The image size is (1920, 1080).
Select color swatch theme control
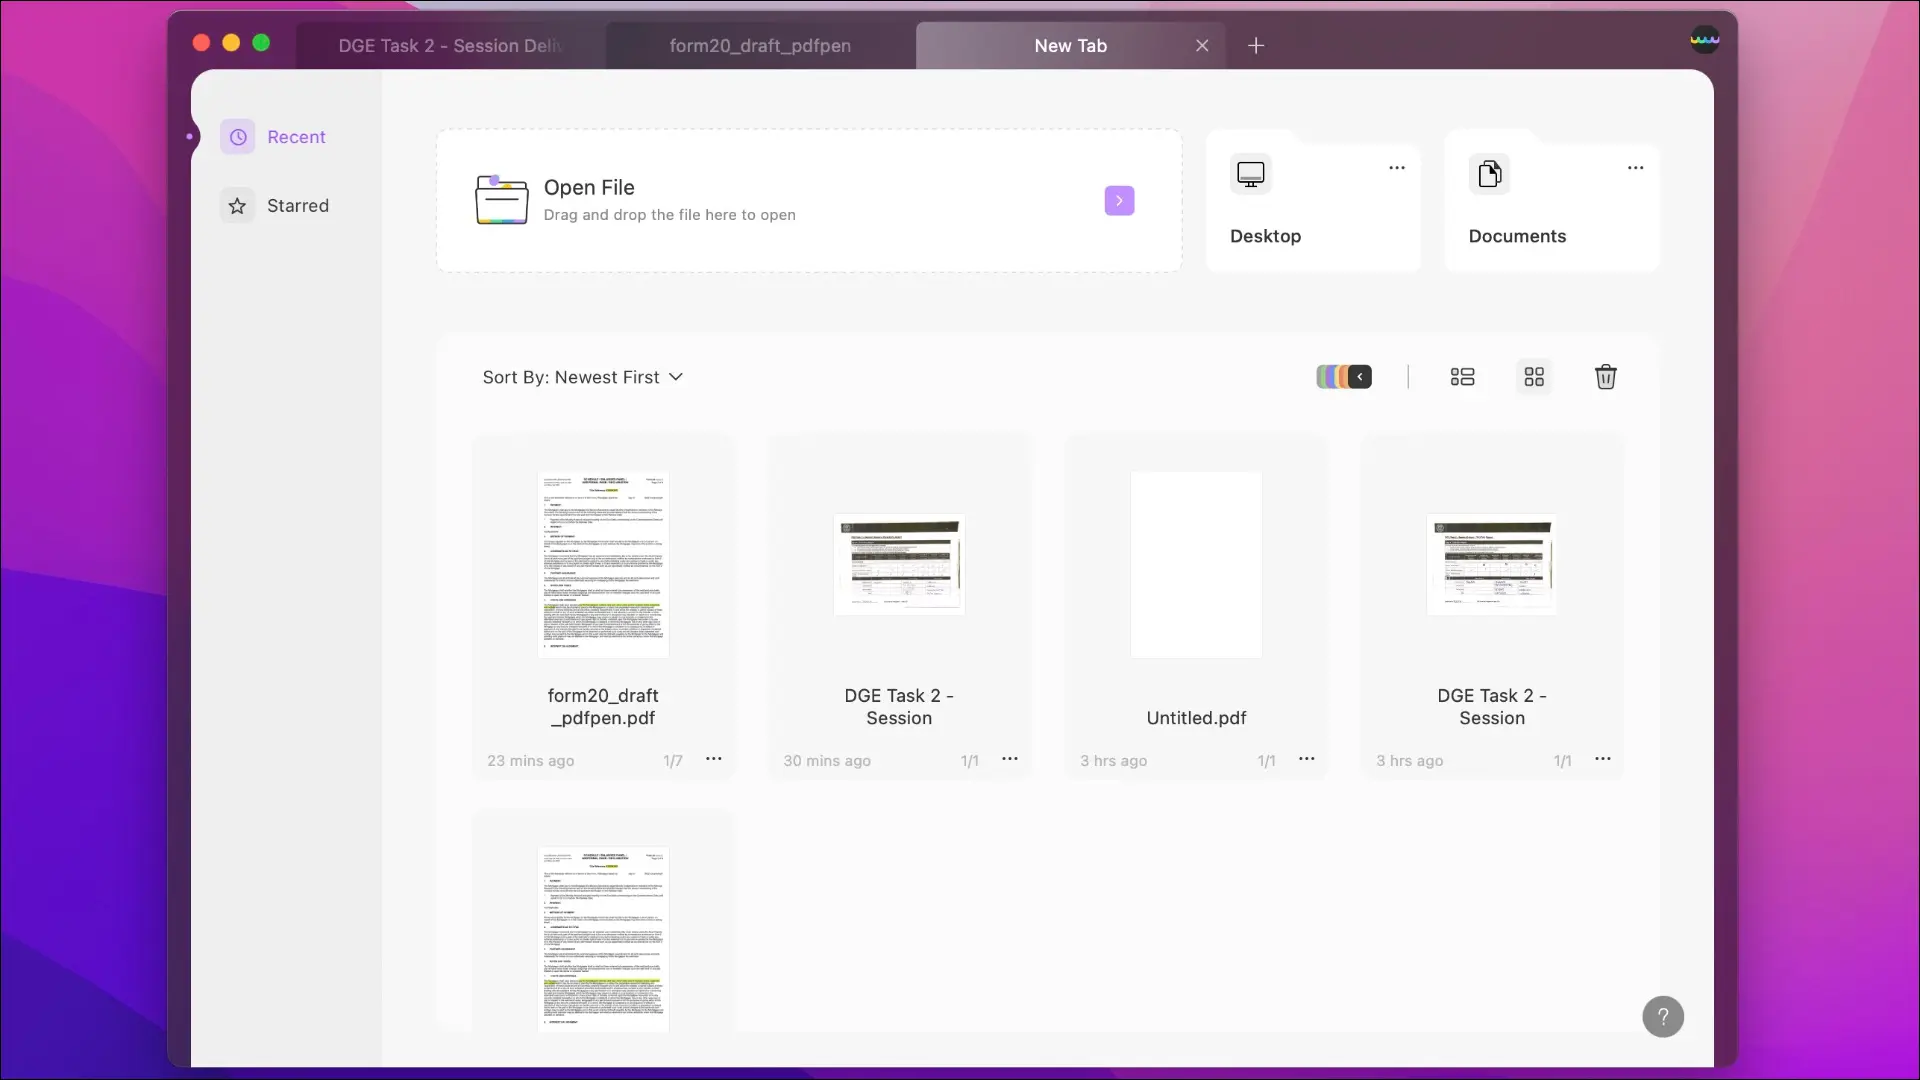pyautogui.click(x=1342, y=377)
